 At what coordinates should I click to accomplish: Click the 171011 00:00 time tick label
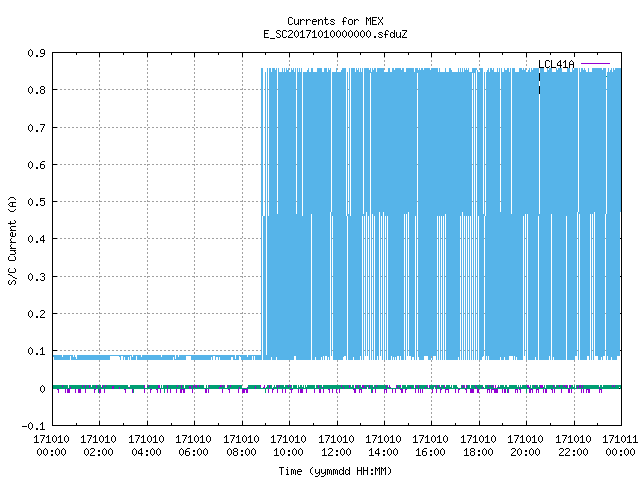pyautogui.click(x=620, y=446)
